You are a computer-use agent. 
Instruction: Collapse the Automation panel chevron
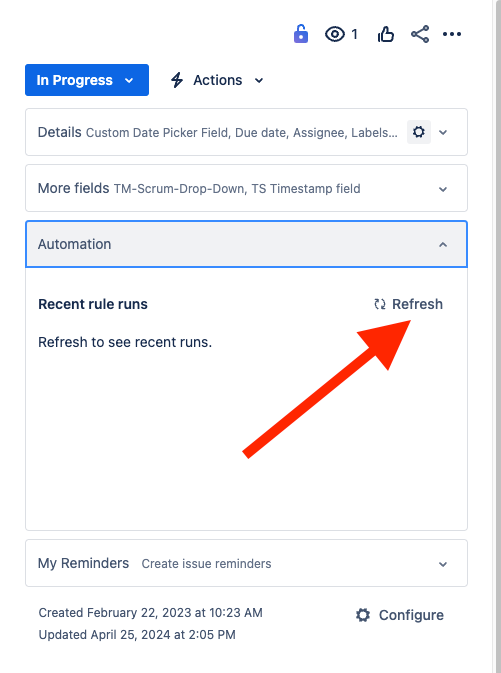(443, 245)
